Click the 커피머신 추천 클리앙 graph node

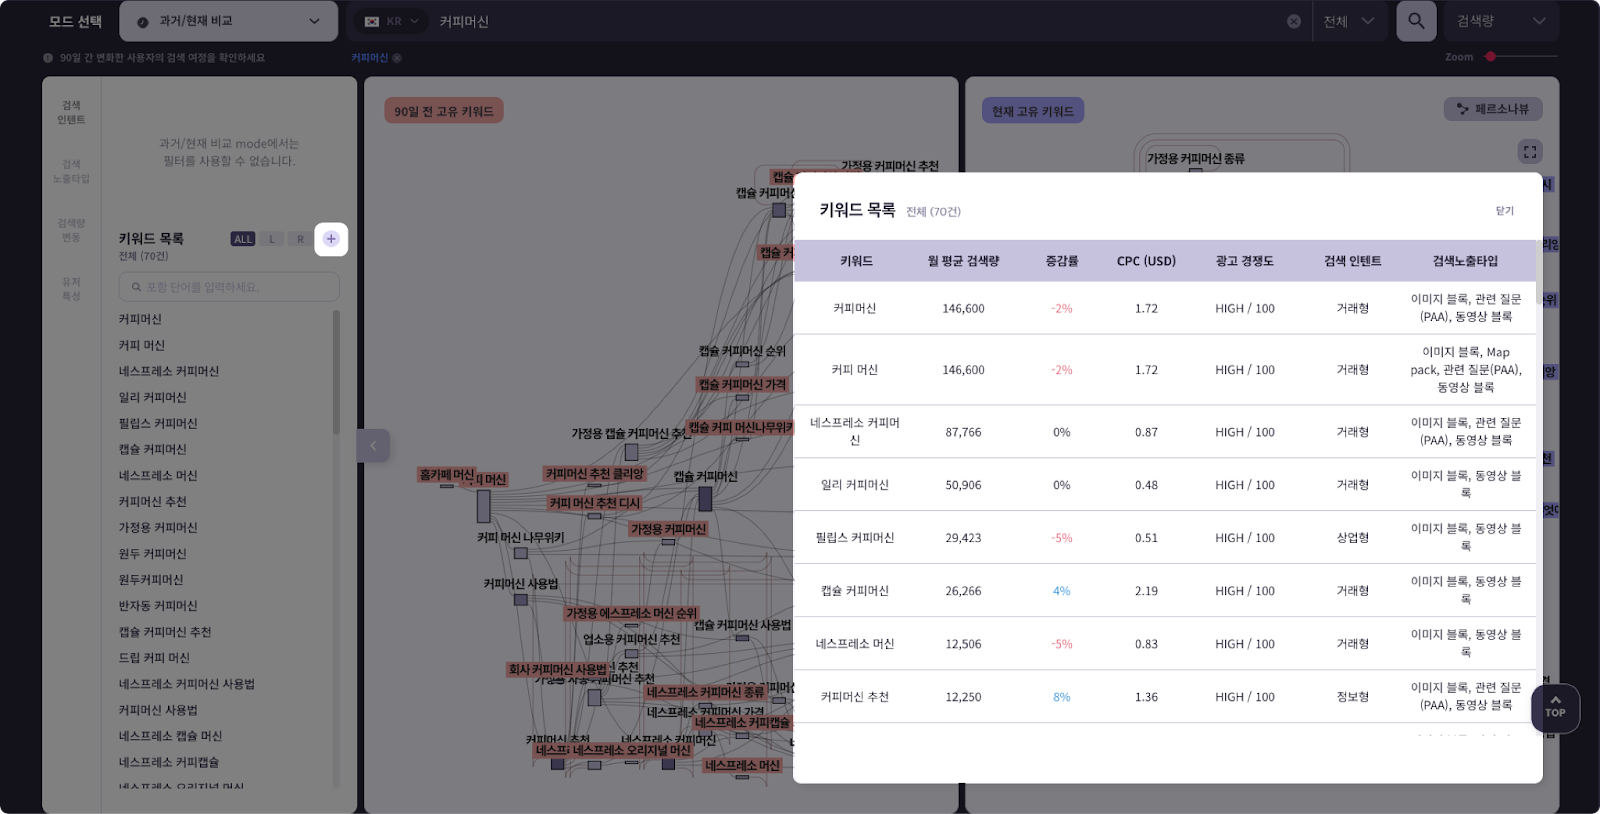tap(595, 474)
